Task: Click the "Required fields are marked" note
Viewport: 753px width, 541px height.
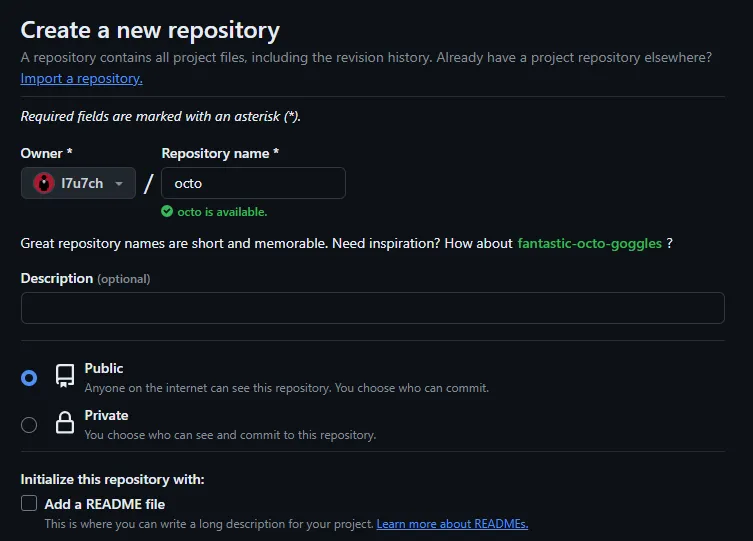Action: (160, 116)
